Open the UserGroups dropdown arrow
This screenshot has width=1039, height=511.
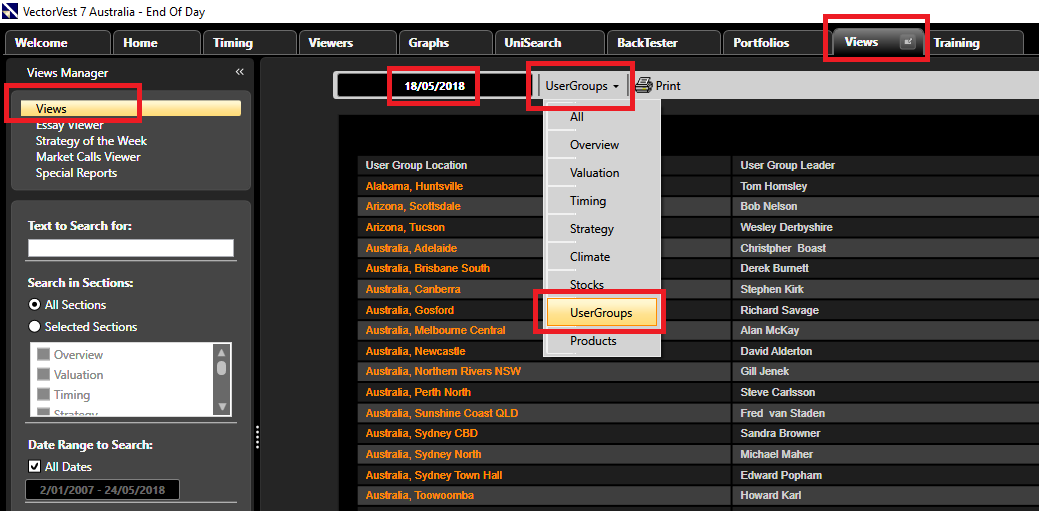pos(616,87)
